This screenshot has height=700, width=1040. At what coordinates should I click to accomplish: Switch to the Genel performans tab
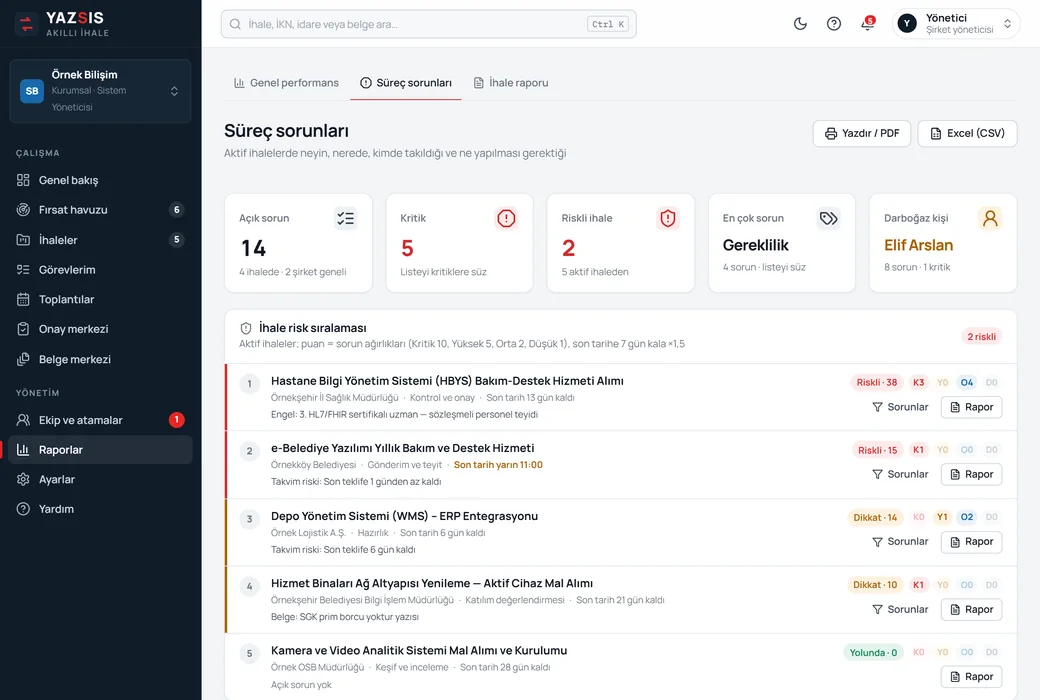coord(286,83)
